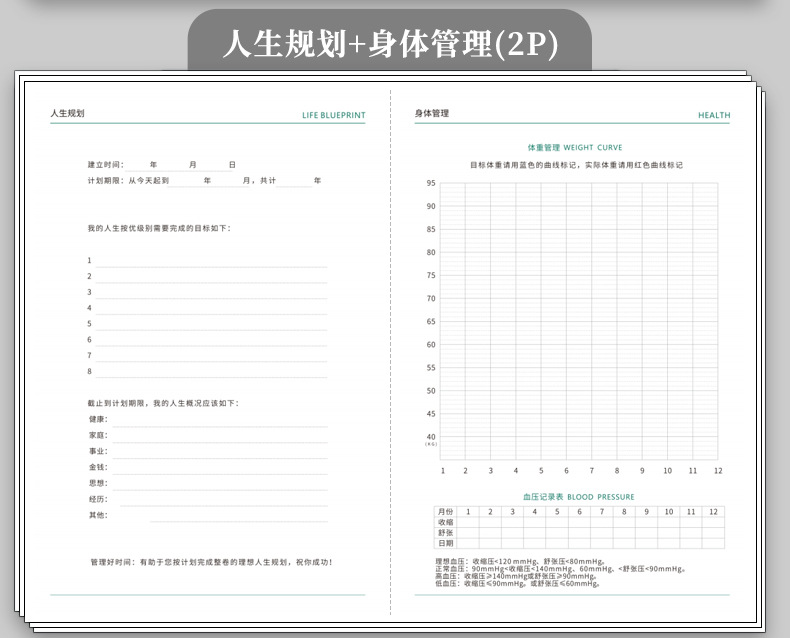Click the LIFE BLUEPRINT header label
Screen dimensions: 790x638
coord(334,115)
